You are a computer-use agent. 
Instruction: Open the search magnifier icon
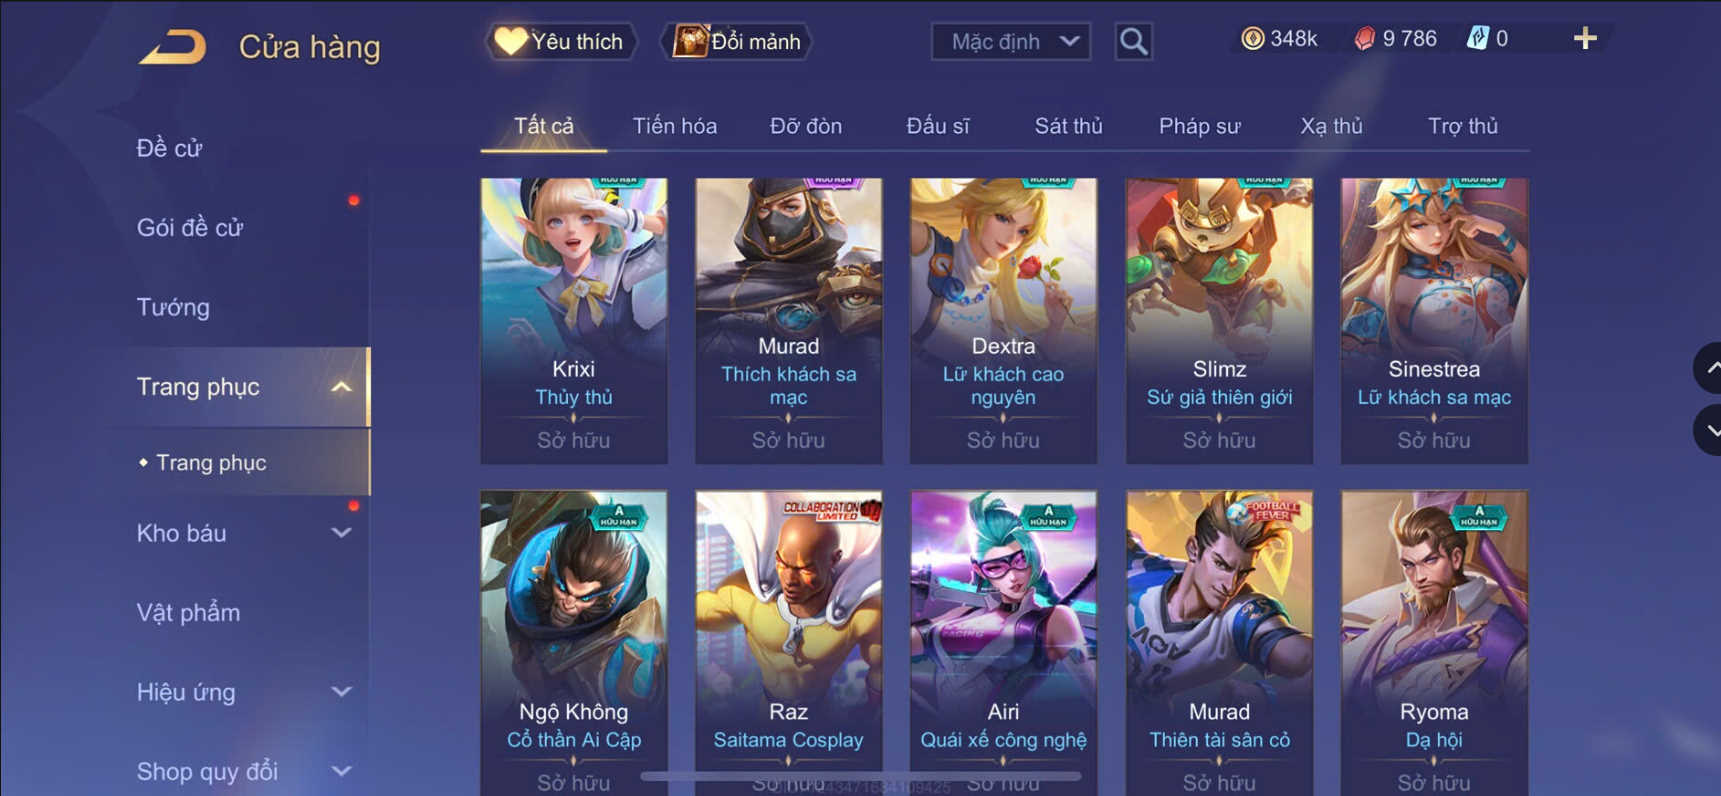(x=1133, y=41)
